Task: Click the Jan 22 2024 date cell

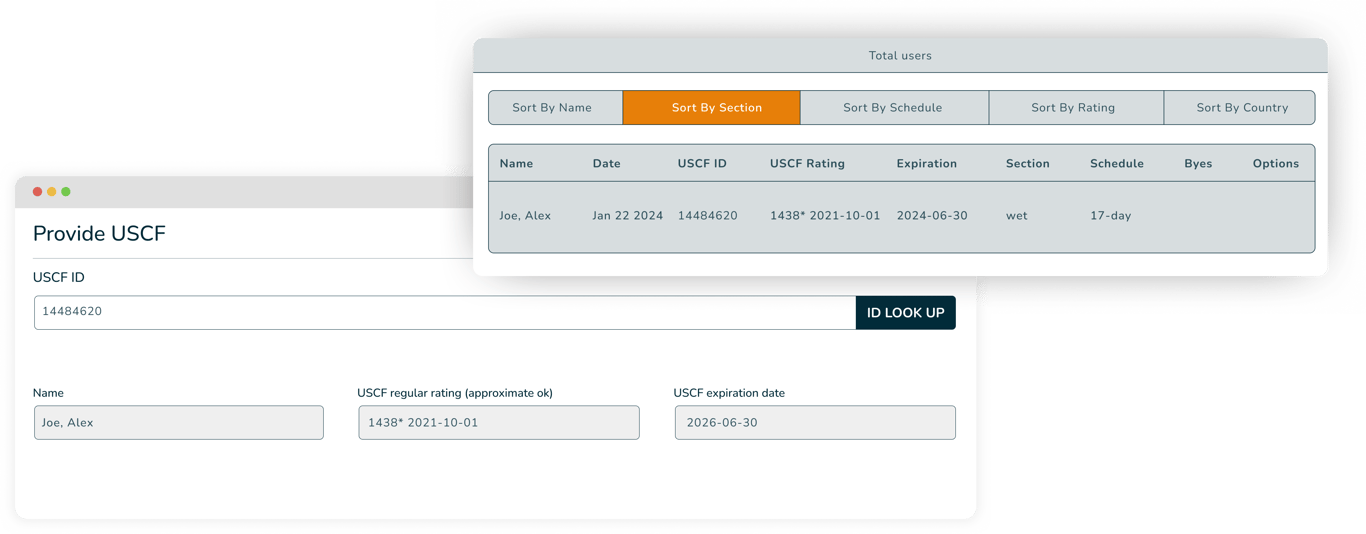Action: point(627,216)
